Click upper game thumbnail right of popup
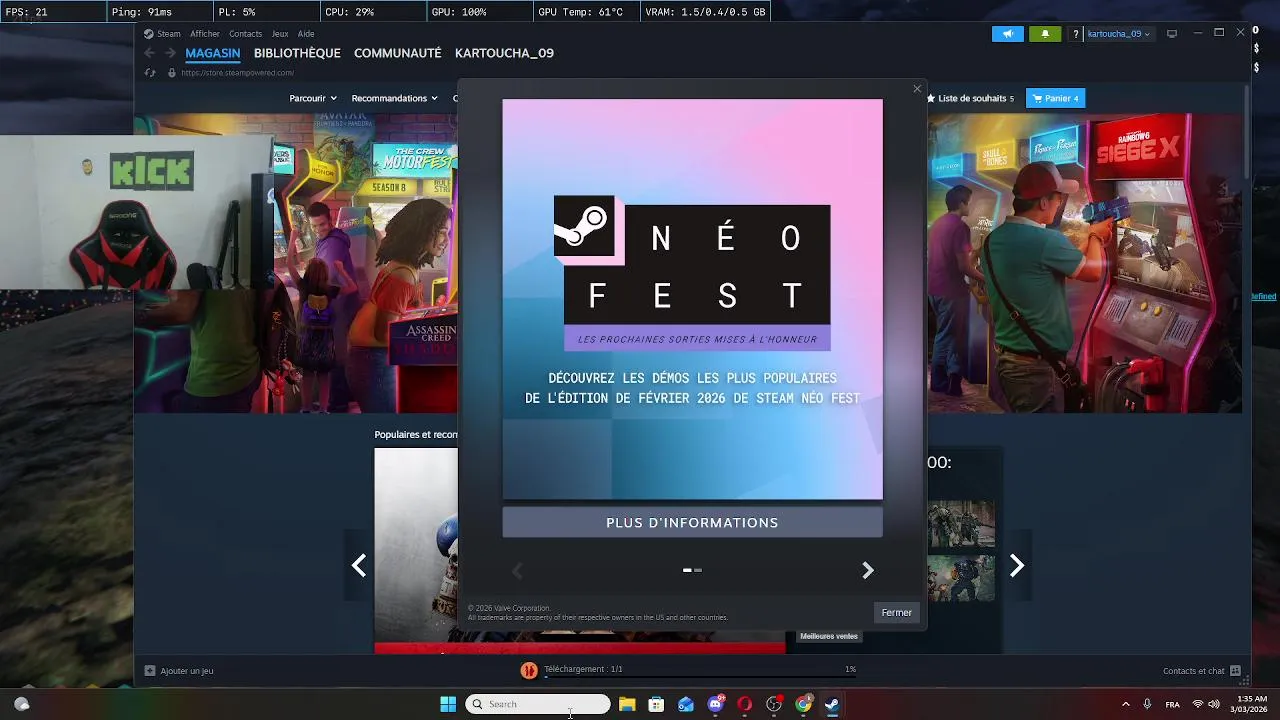Viewport: 1280px width, 720px height. click(x=961, y=524)
